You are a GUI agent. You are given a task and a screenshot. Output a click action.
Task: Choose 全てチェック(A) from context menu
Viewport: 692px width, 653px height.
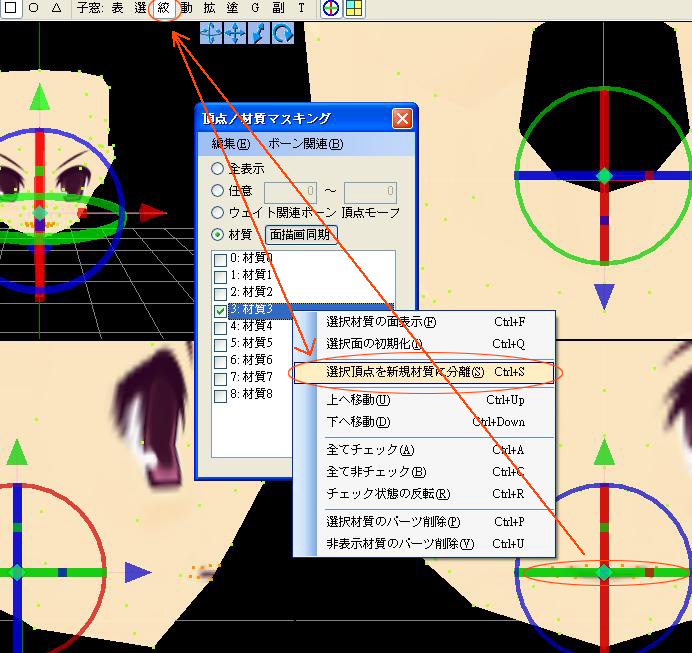tap(424, 450)
